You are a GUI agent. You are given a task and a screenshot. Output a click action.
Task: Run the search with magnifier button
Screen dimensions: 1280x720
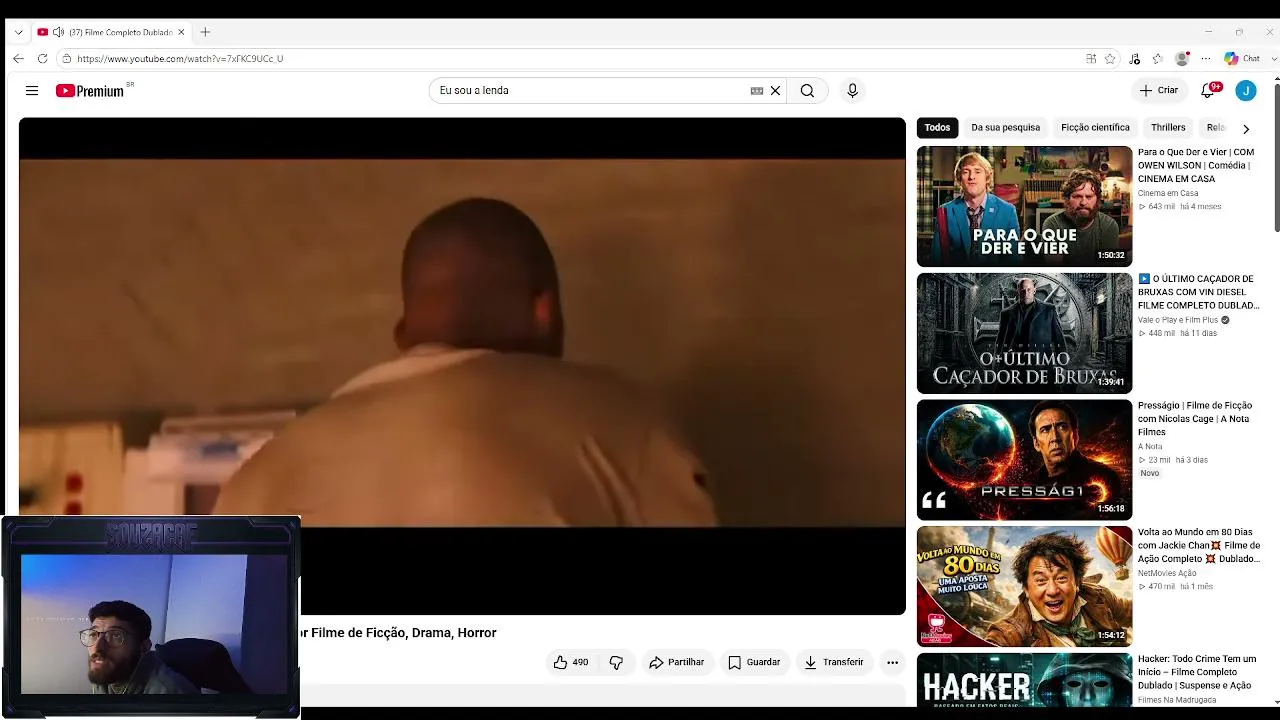807,91
